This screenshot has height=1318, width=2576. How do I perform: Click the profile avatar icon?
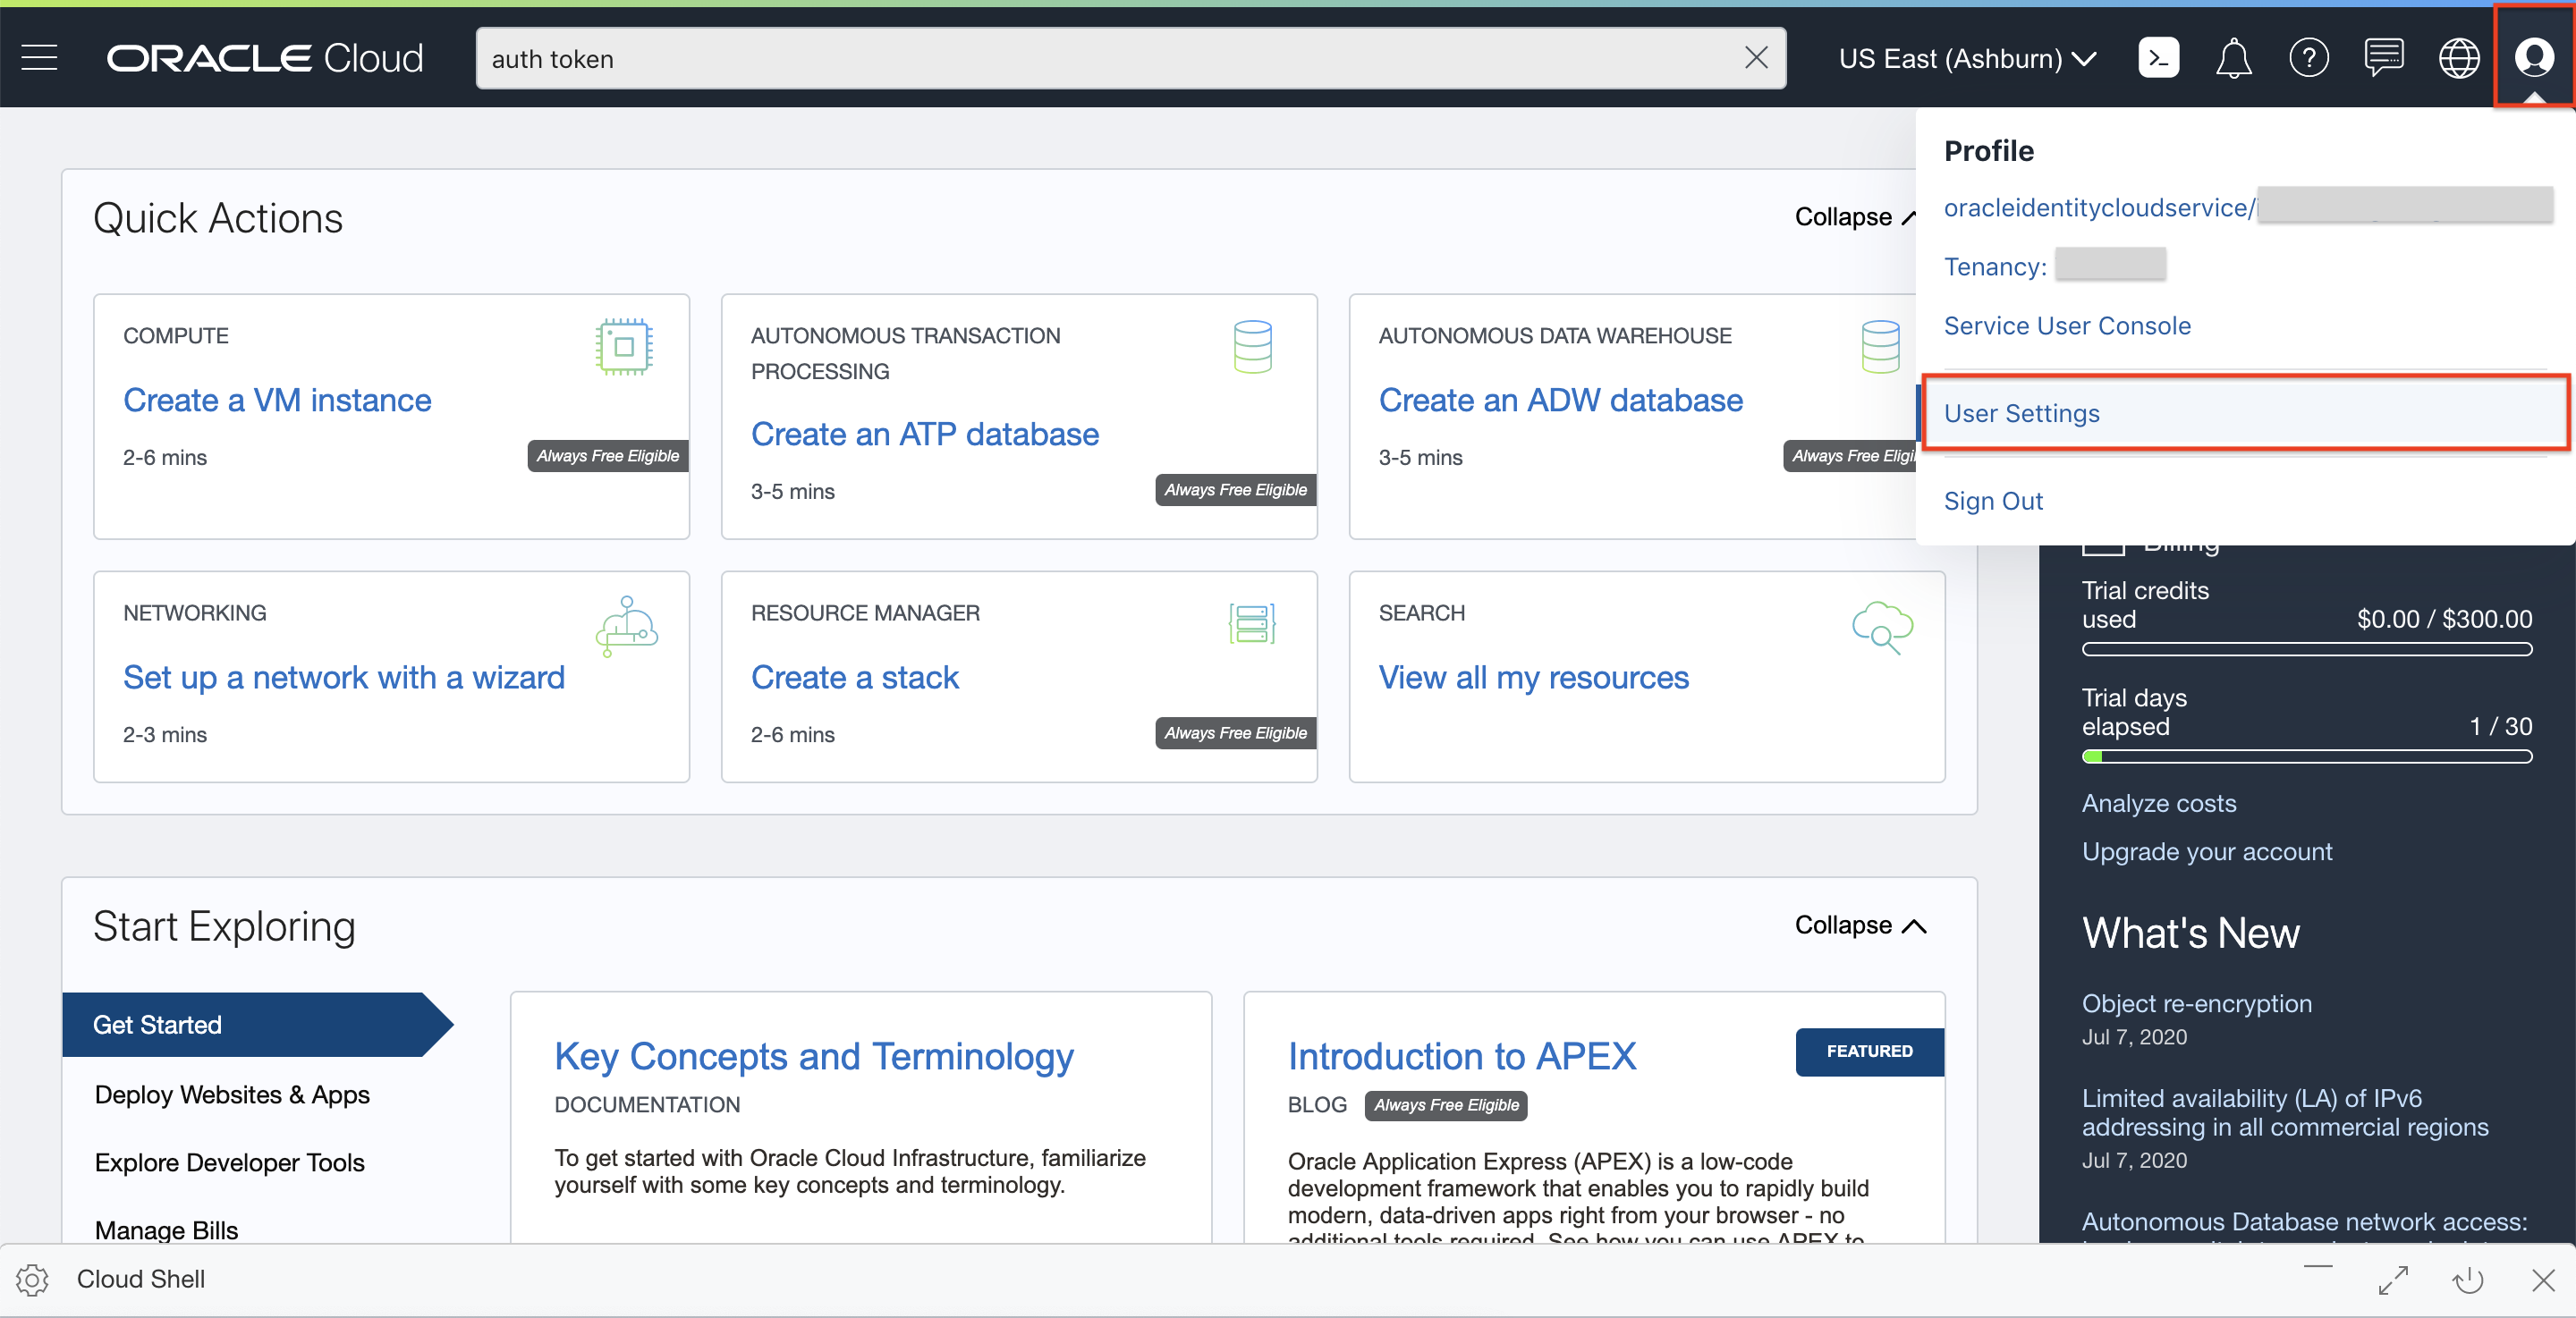tap(2533, 58)
